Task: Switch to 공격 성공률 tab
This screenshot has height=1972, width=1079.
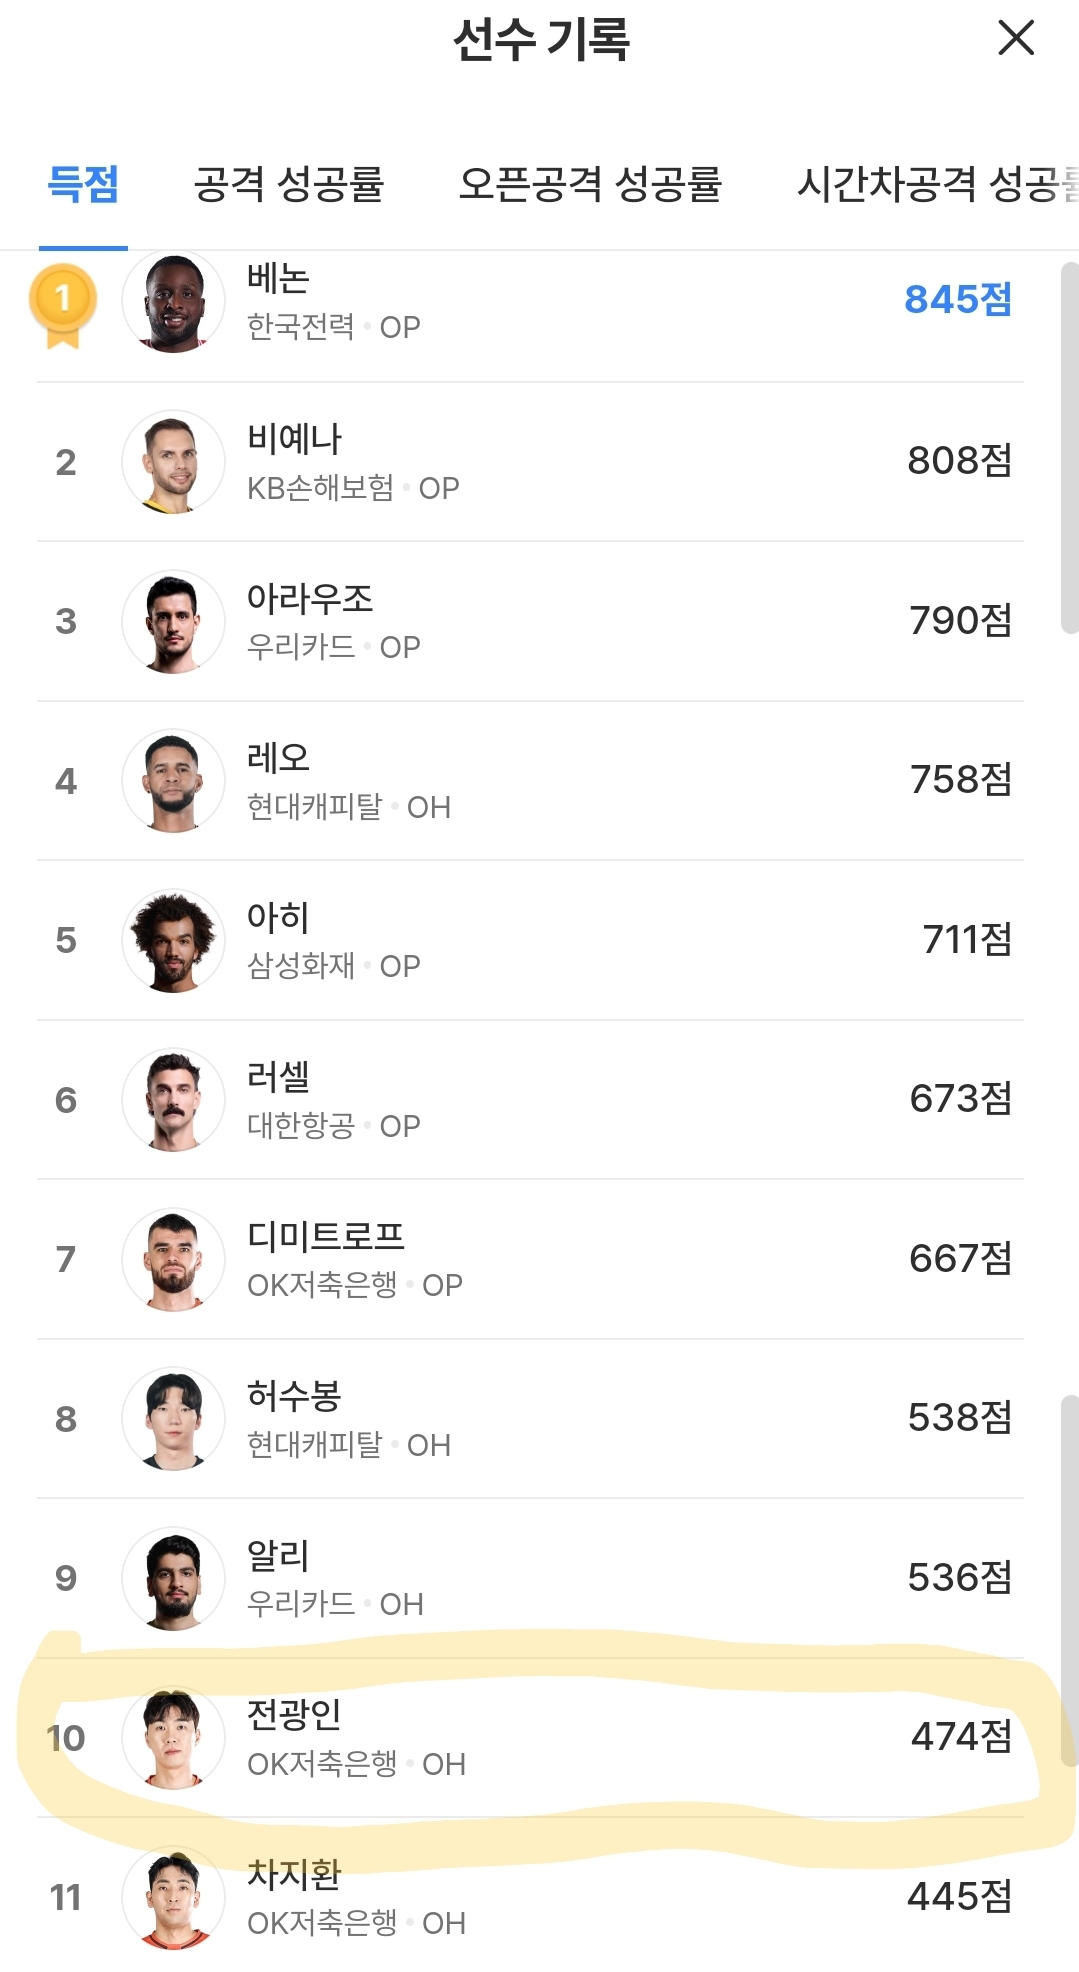Action: (x=289, y=185)
